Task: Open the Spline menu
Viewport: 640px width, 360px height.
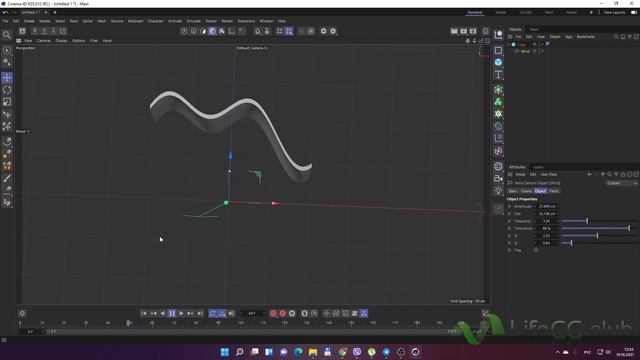Action: click(88, 21)
